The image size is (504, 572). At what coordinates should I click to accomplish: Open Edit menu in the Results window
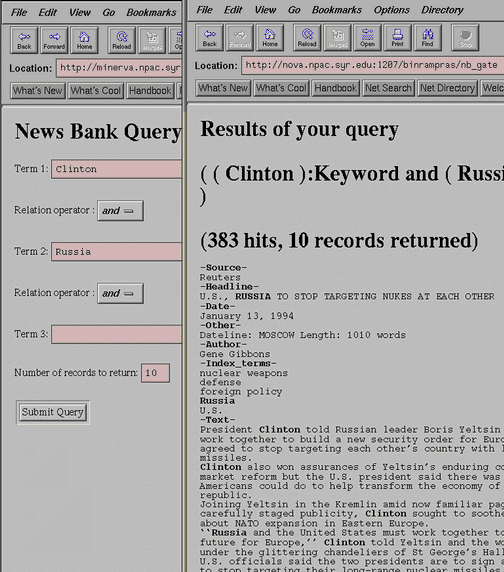(233, 10)
